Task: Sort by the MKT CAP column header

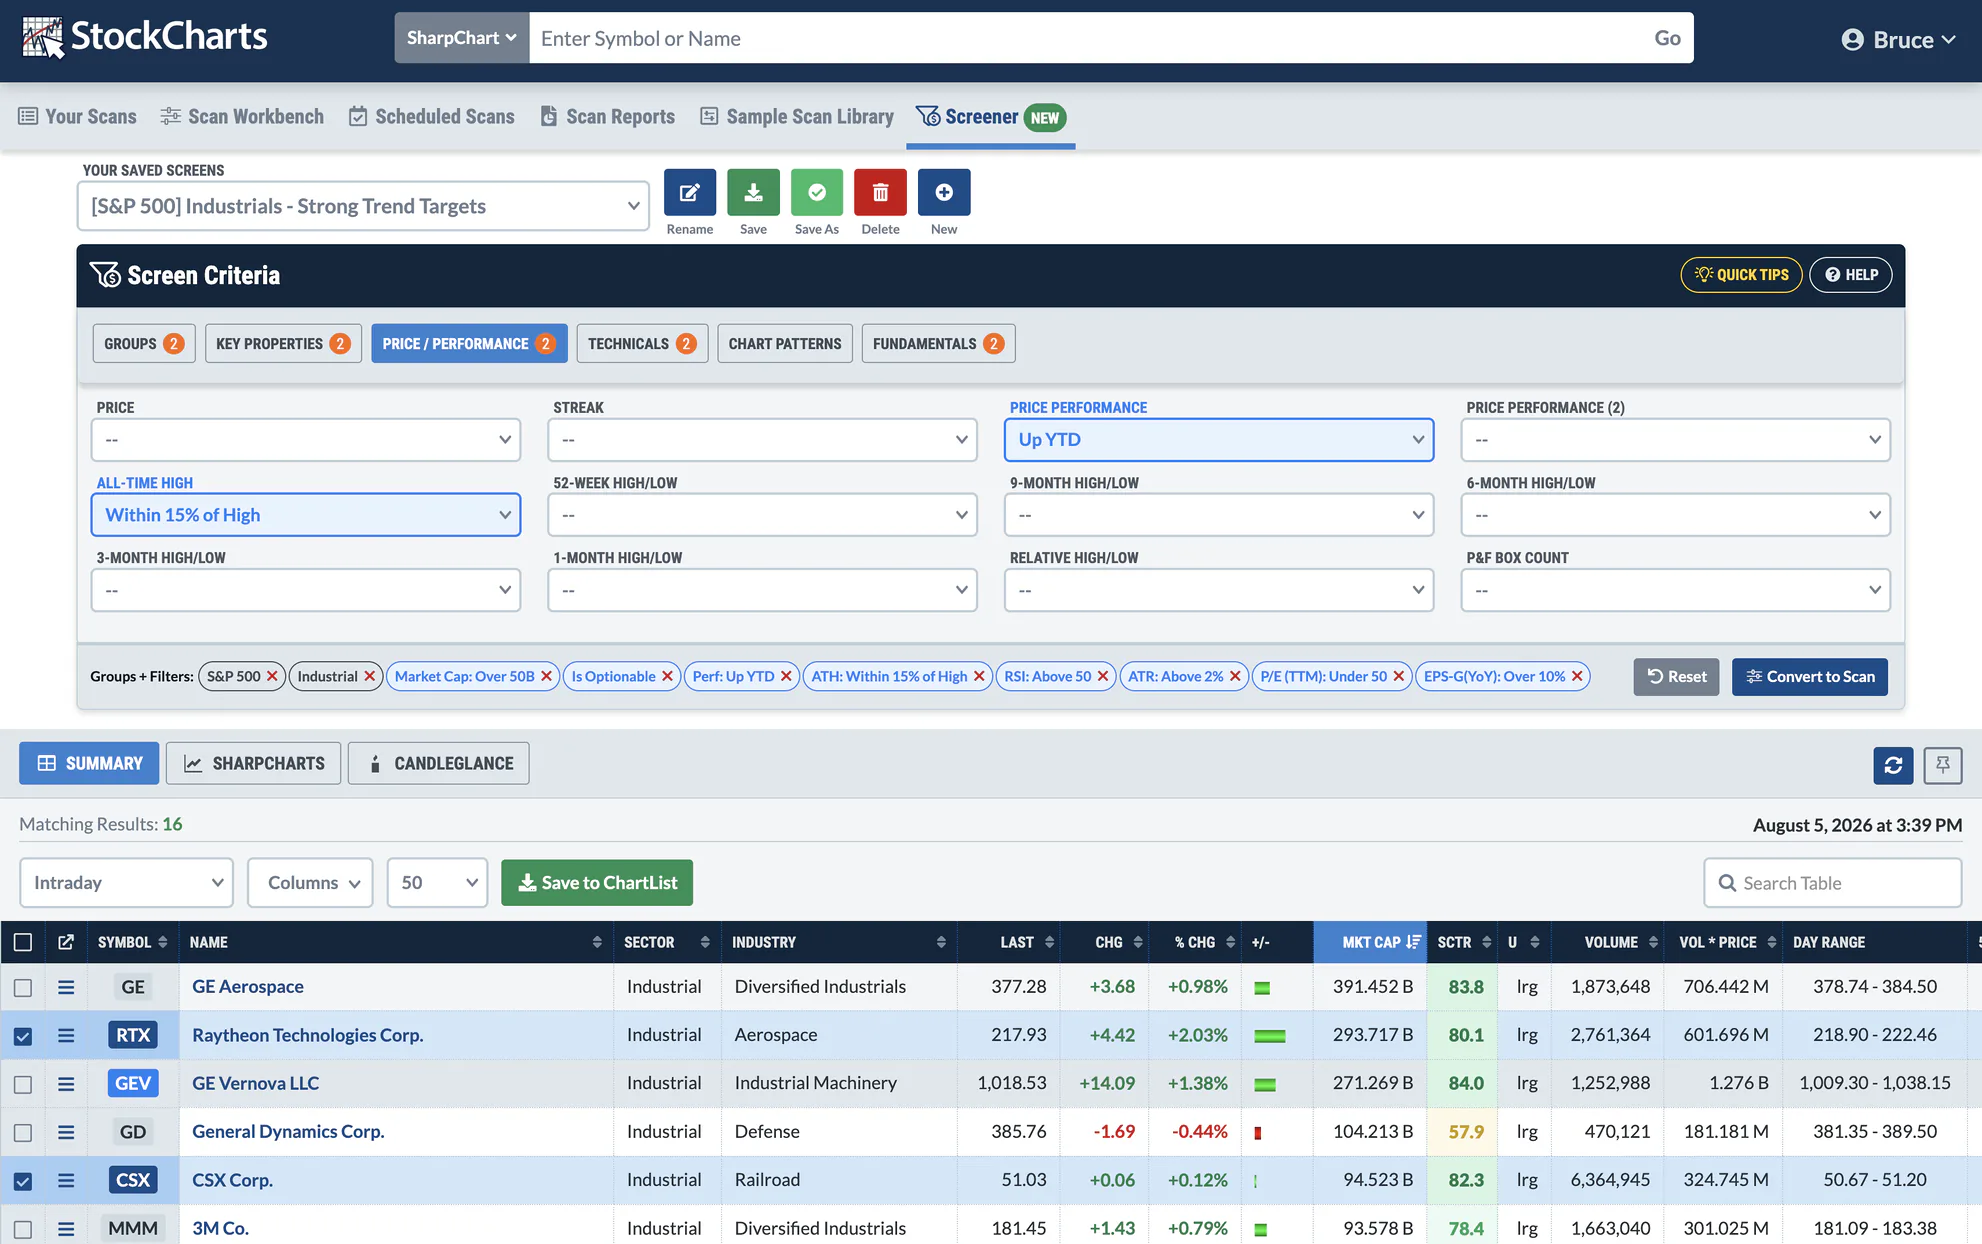Action: (1370, 942)
